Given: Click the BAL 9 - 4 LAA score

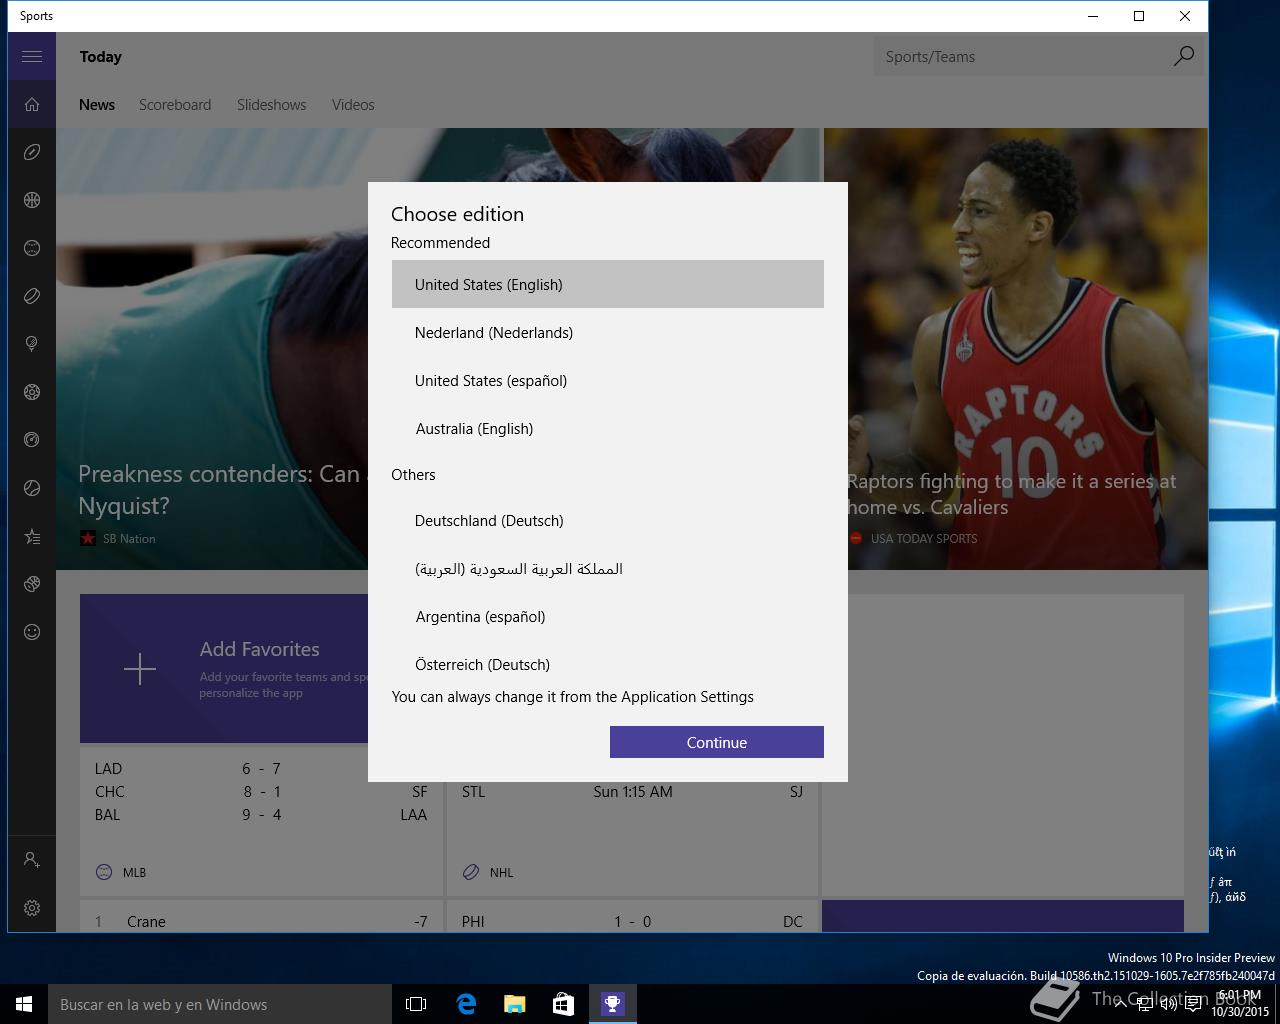Looking at the screenshot, I should 261,814.
